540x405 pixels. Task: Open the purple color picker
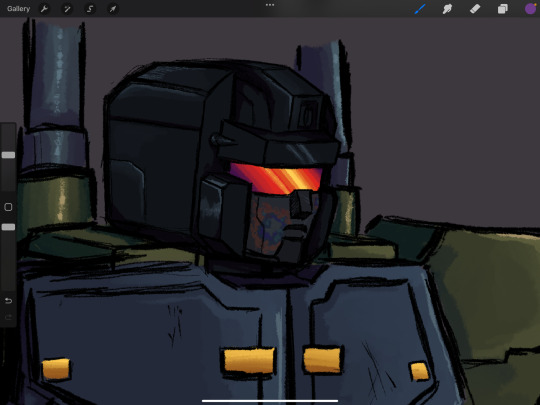(x=530, y=9)
